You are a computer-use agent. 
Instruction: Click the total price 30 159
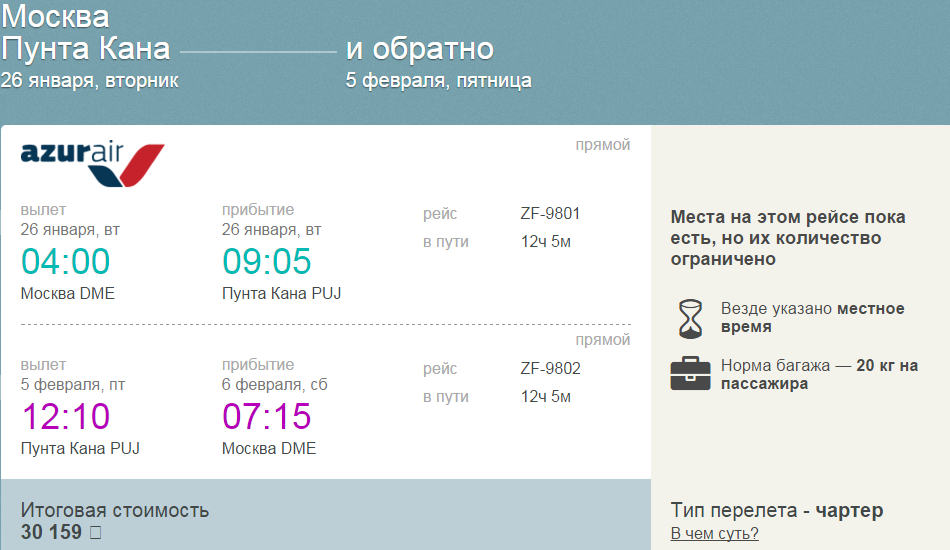point(52,532)
